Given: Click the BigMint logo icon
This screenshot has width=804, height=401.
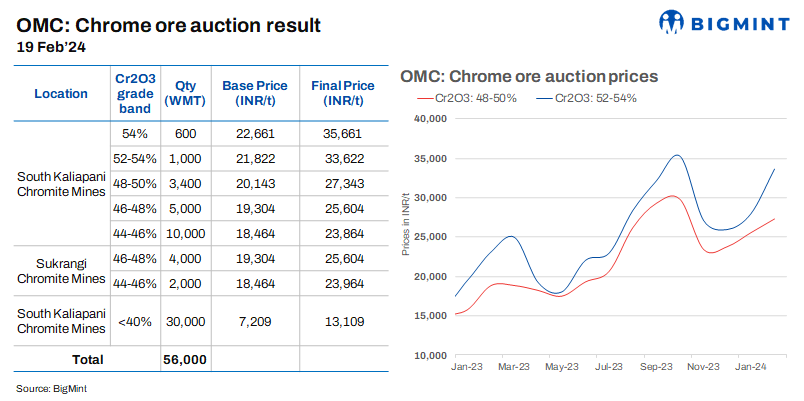Looking at the screenshot, I should [x=672, y=21].
